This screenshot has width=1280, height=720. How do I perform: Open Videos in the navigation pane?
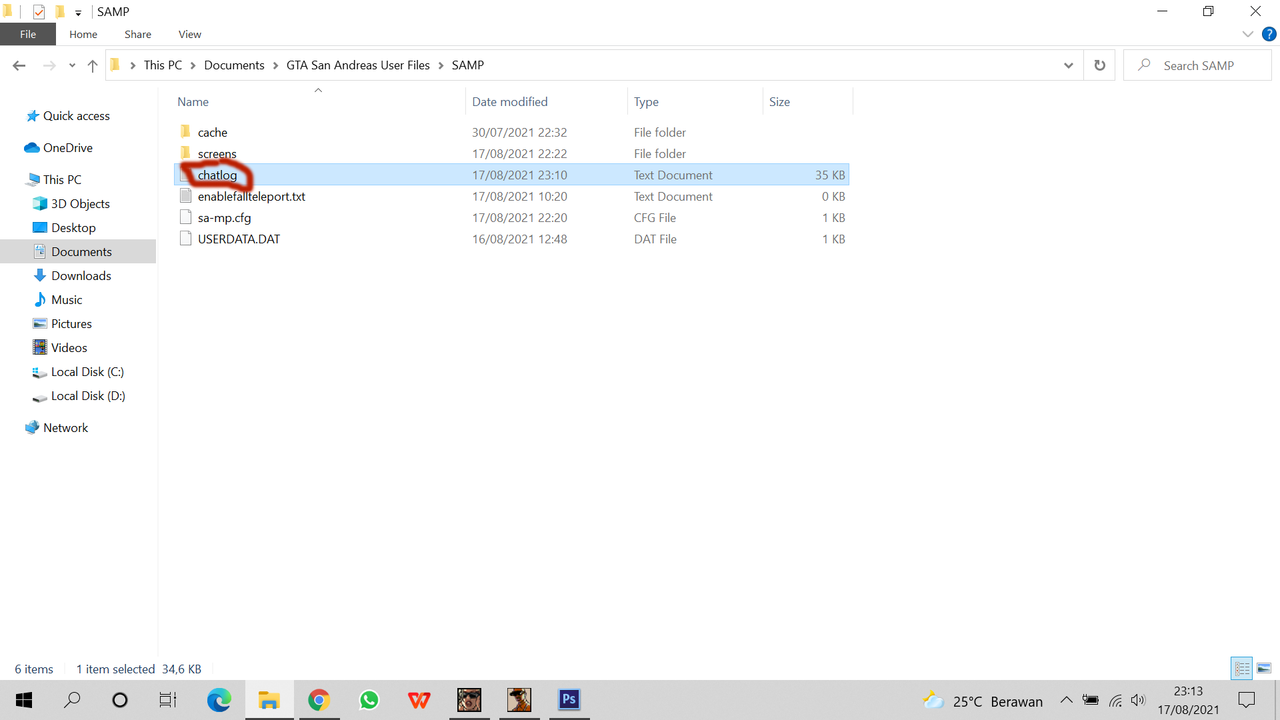click(69, 348)
